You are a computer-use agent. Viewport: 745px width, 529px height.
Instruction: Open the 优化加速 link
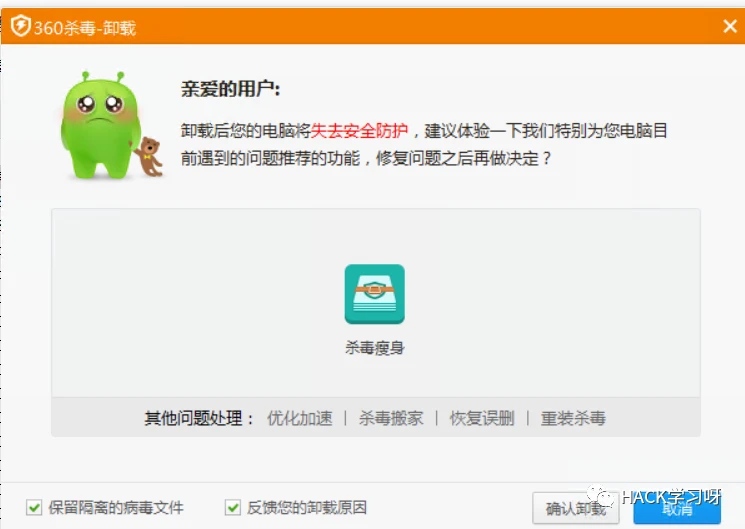(x=299, y=418)
